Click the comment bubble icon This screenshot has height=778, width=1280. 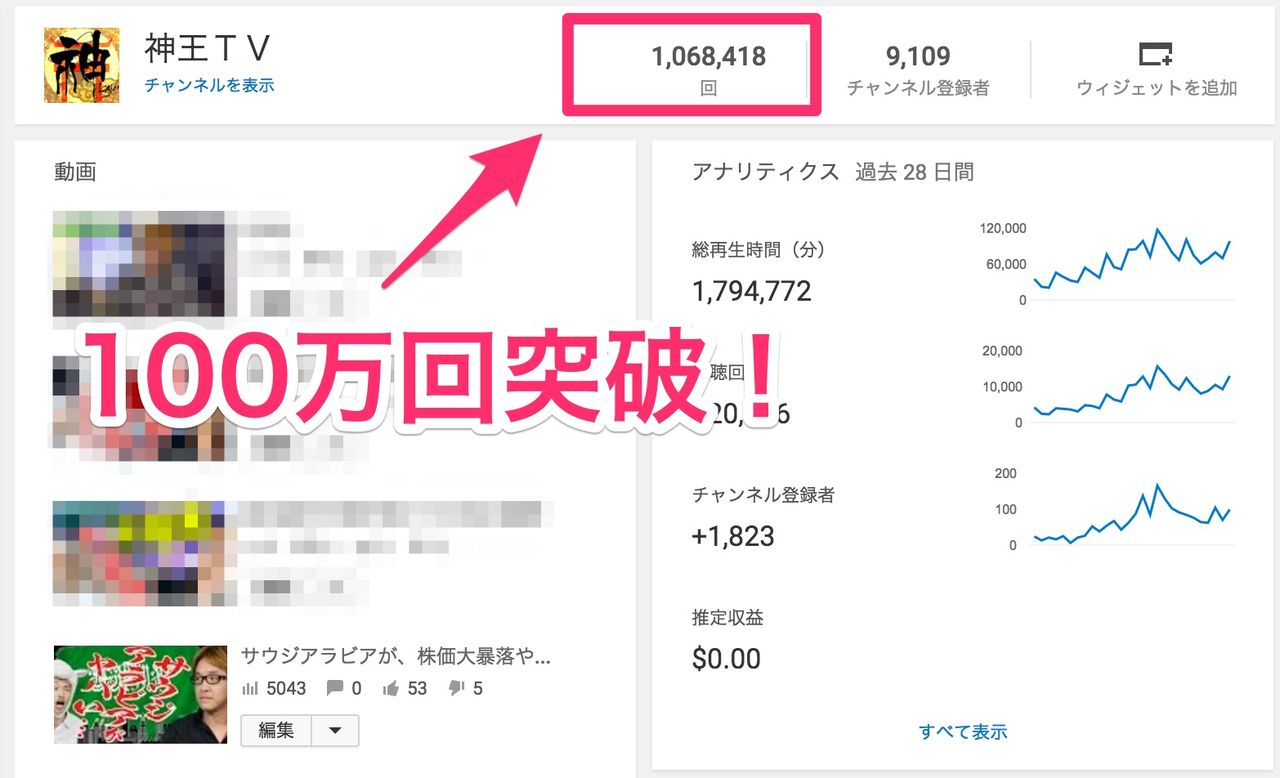click(335, 688)
